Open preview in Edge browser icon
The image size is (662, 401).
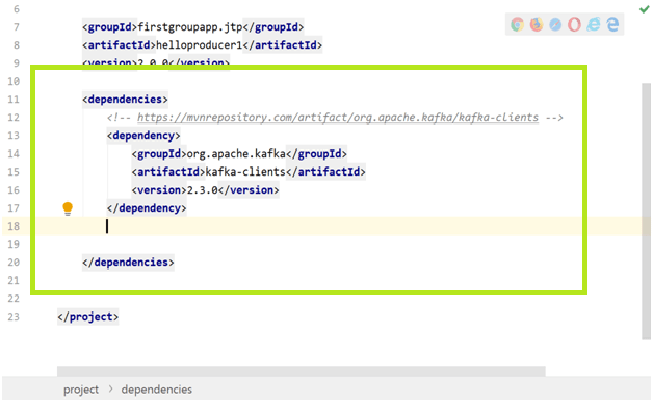tap(613, 24)
